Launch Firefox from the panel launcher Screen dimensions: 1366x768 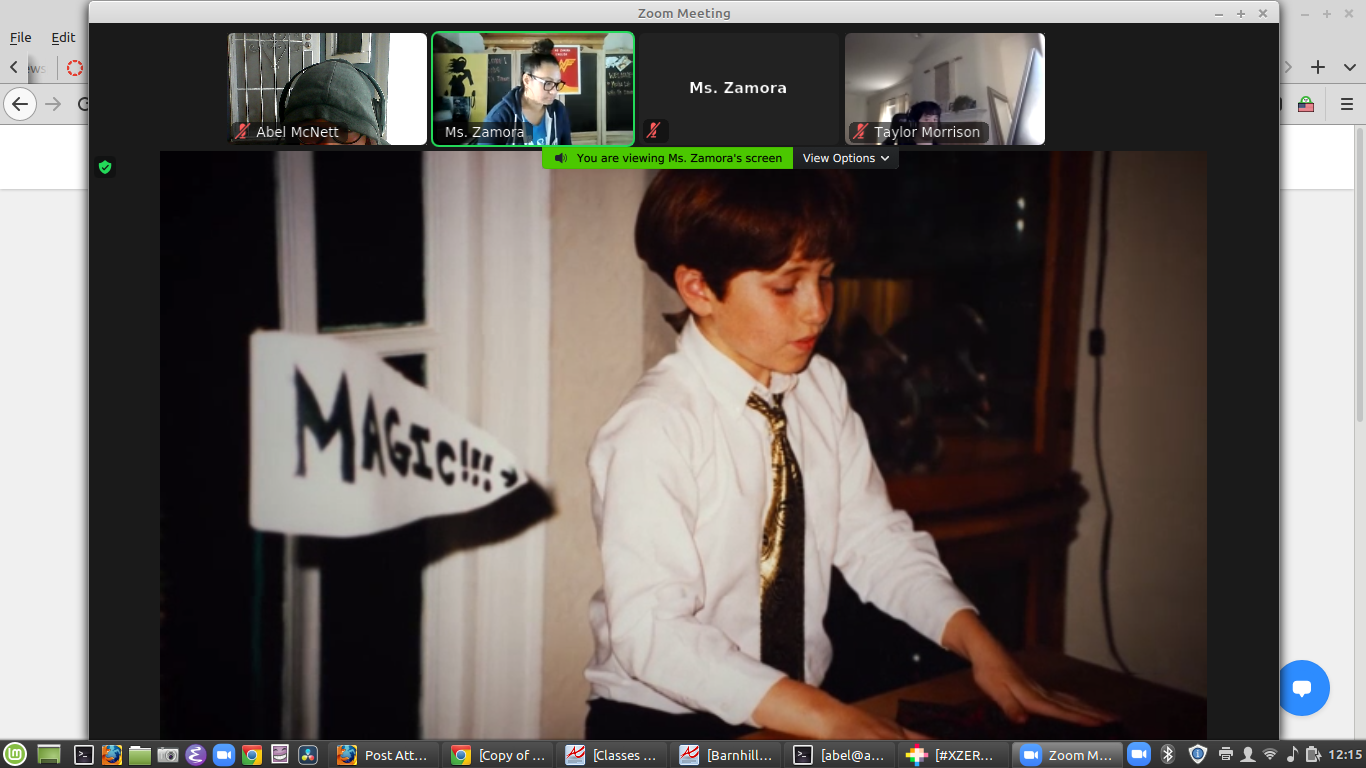(112, 755)
